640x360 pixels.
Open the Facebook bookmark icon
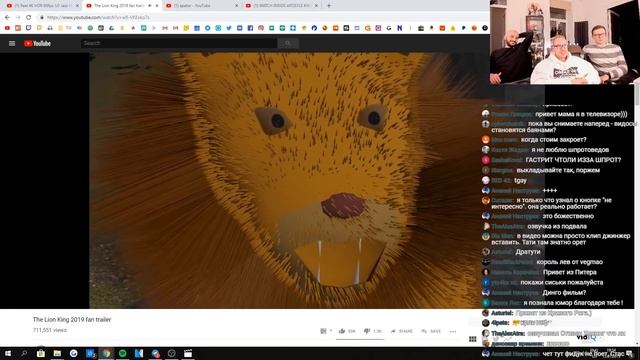(250, 28)
